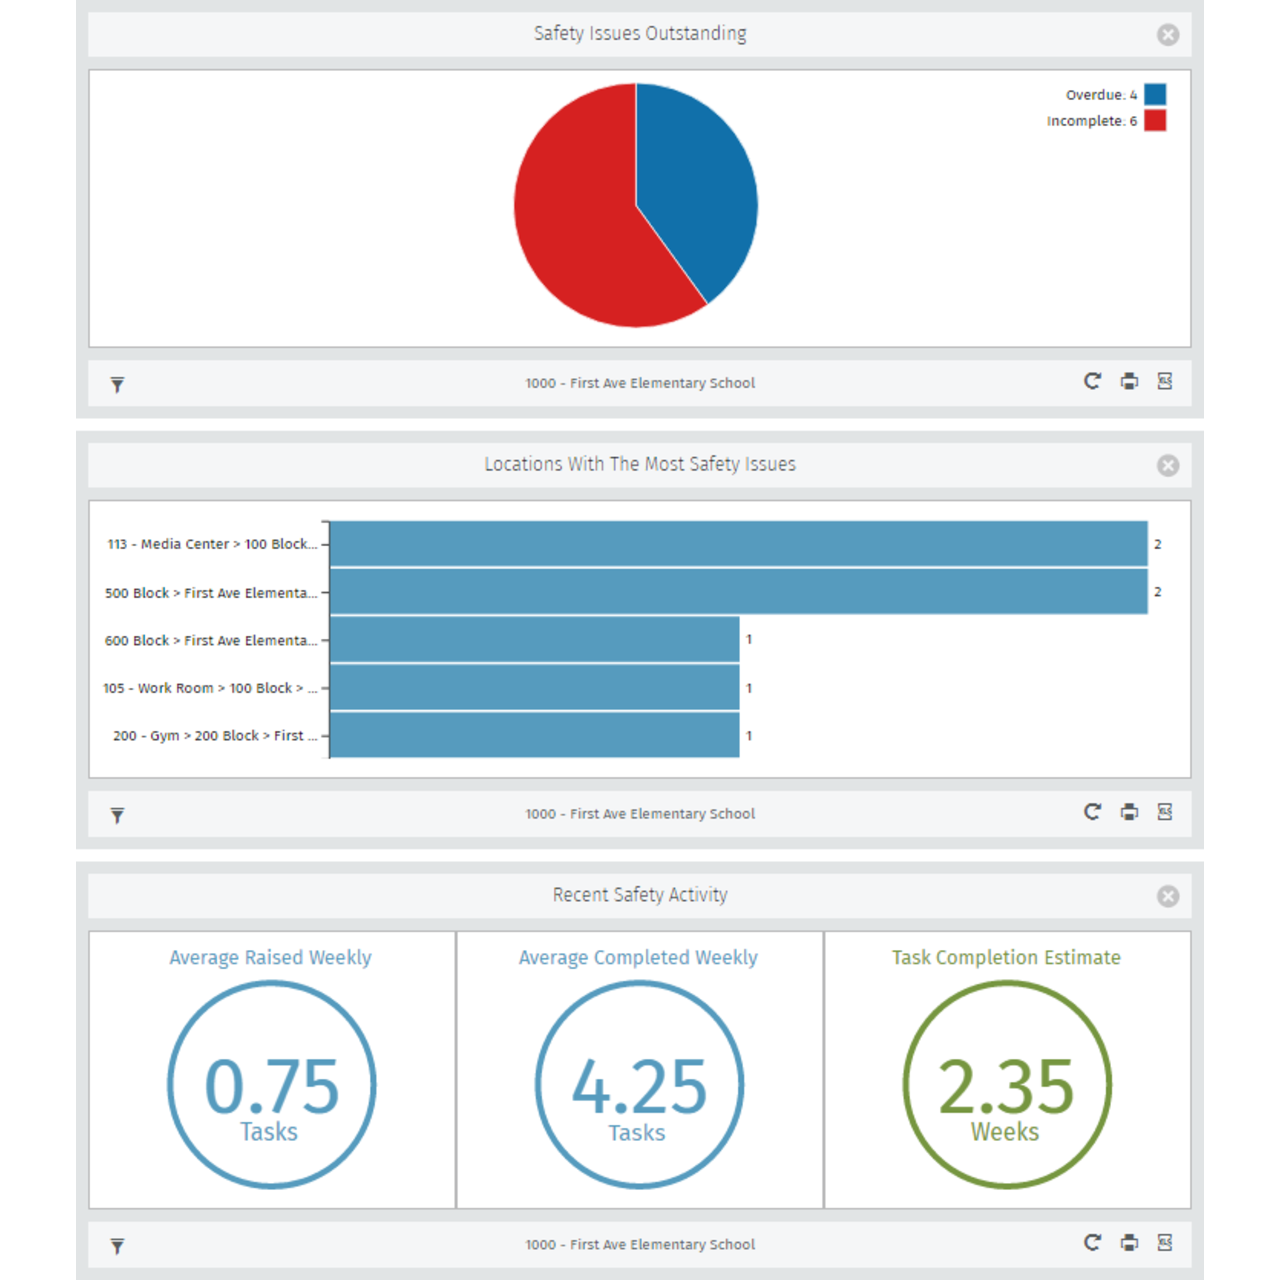
Task: Open filter for Safety Issues Outstanding widget
Action: (x=117, y=384)
